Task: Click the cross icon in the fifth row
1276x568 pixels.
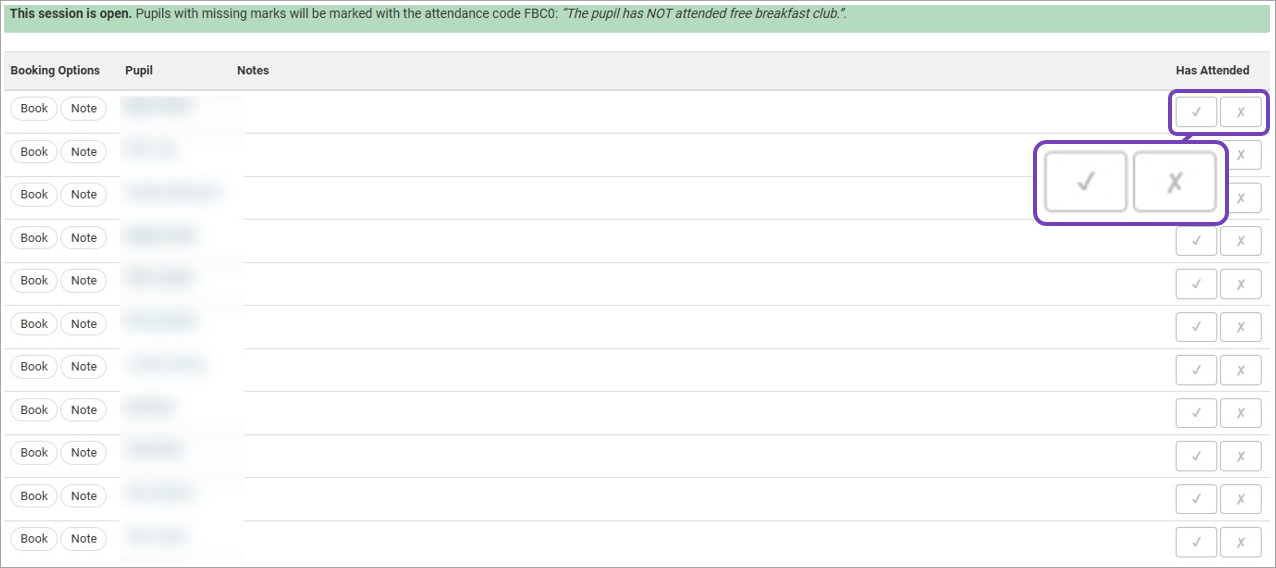Action: [1241, 284]
